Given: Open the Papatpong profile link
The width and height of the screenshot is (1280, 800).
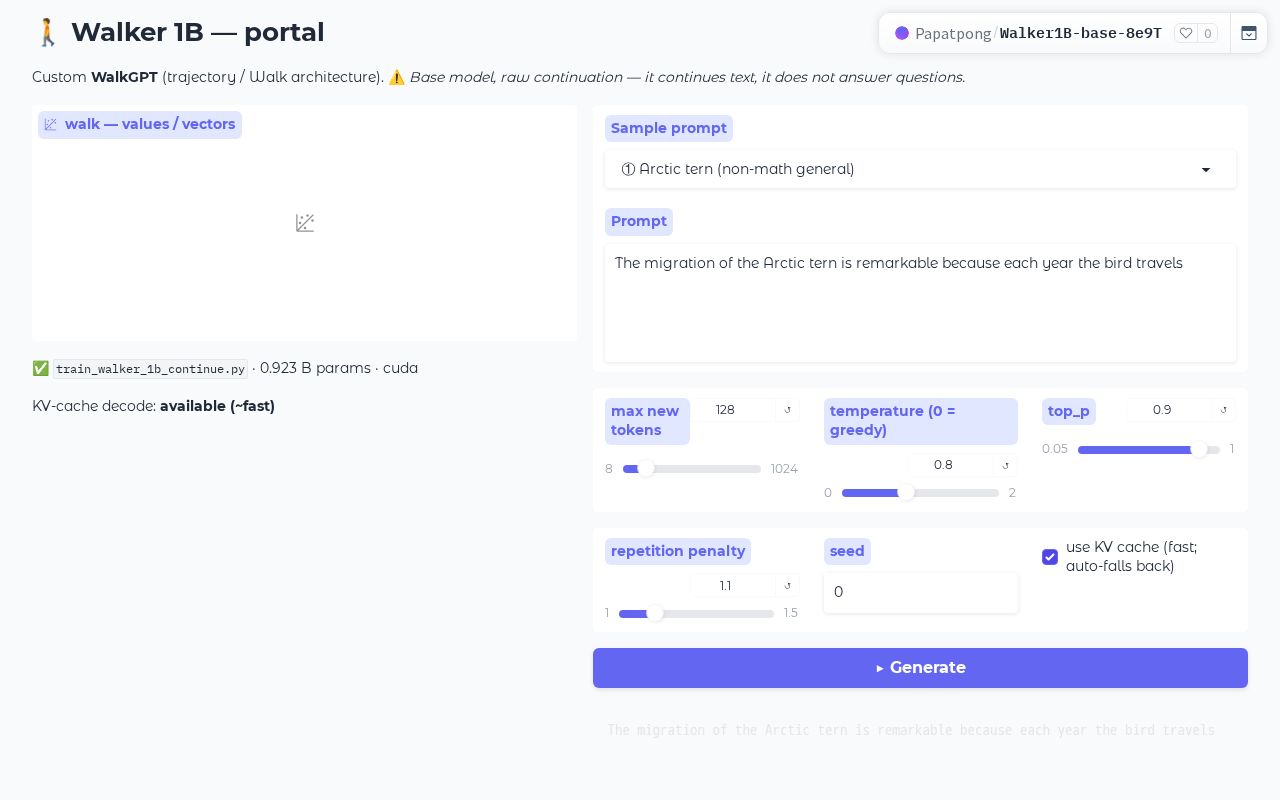Looking at the screenshot, I should 953,33.
